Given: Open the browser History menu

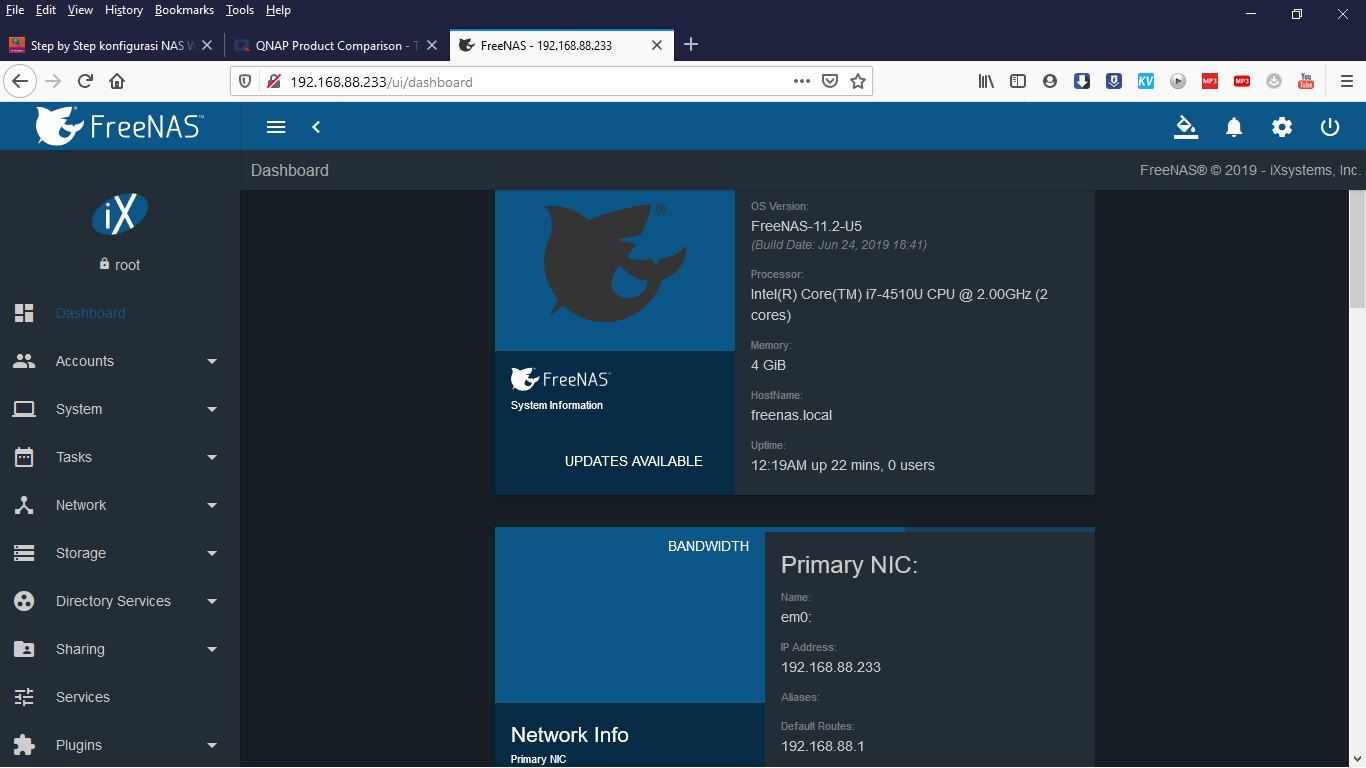Looking at the screenshot, I should point(124,10).
